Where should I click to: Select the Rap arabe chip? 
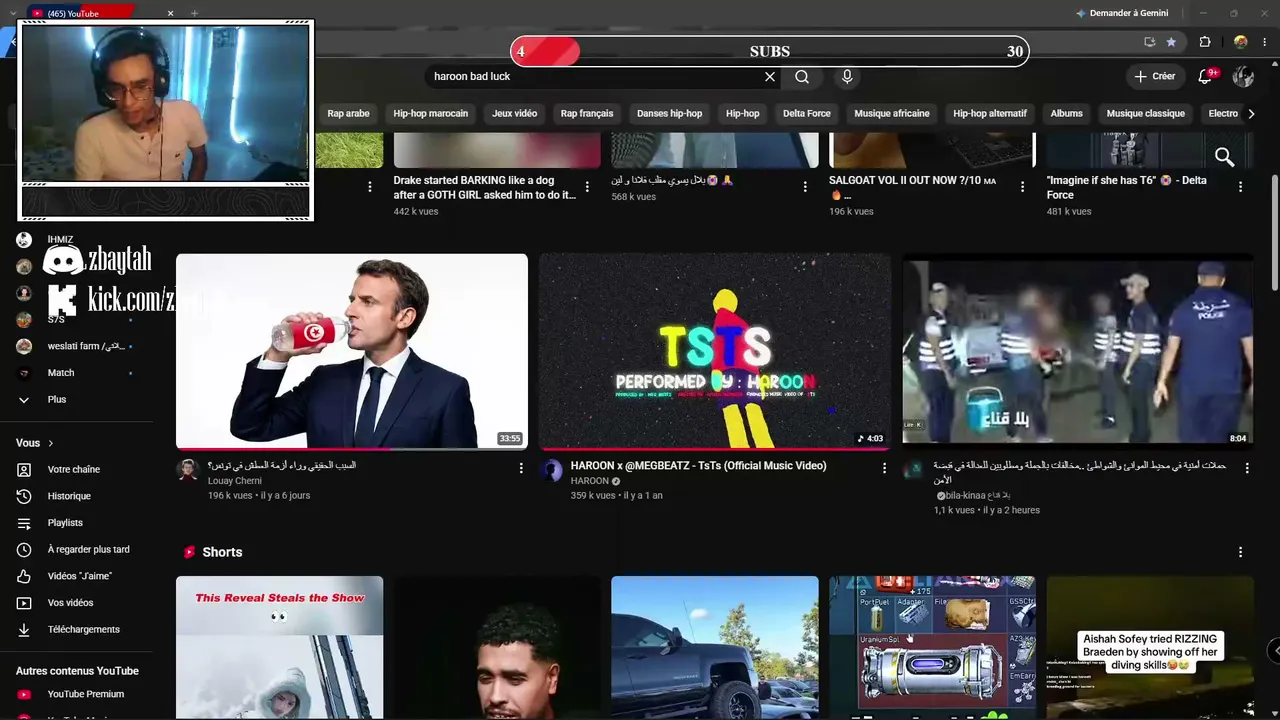[x=348, y=114]
